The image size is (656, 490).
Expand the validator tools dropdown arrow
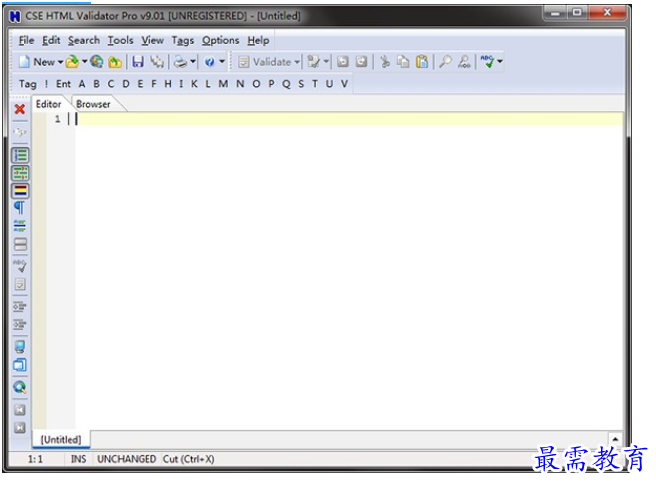[326, 62]
